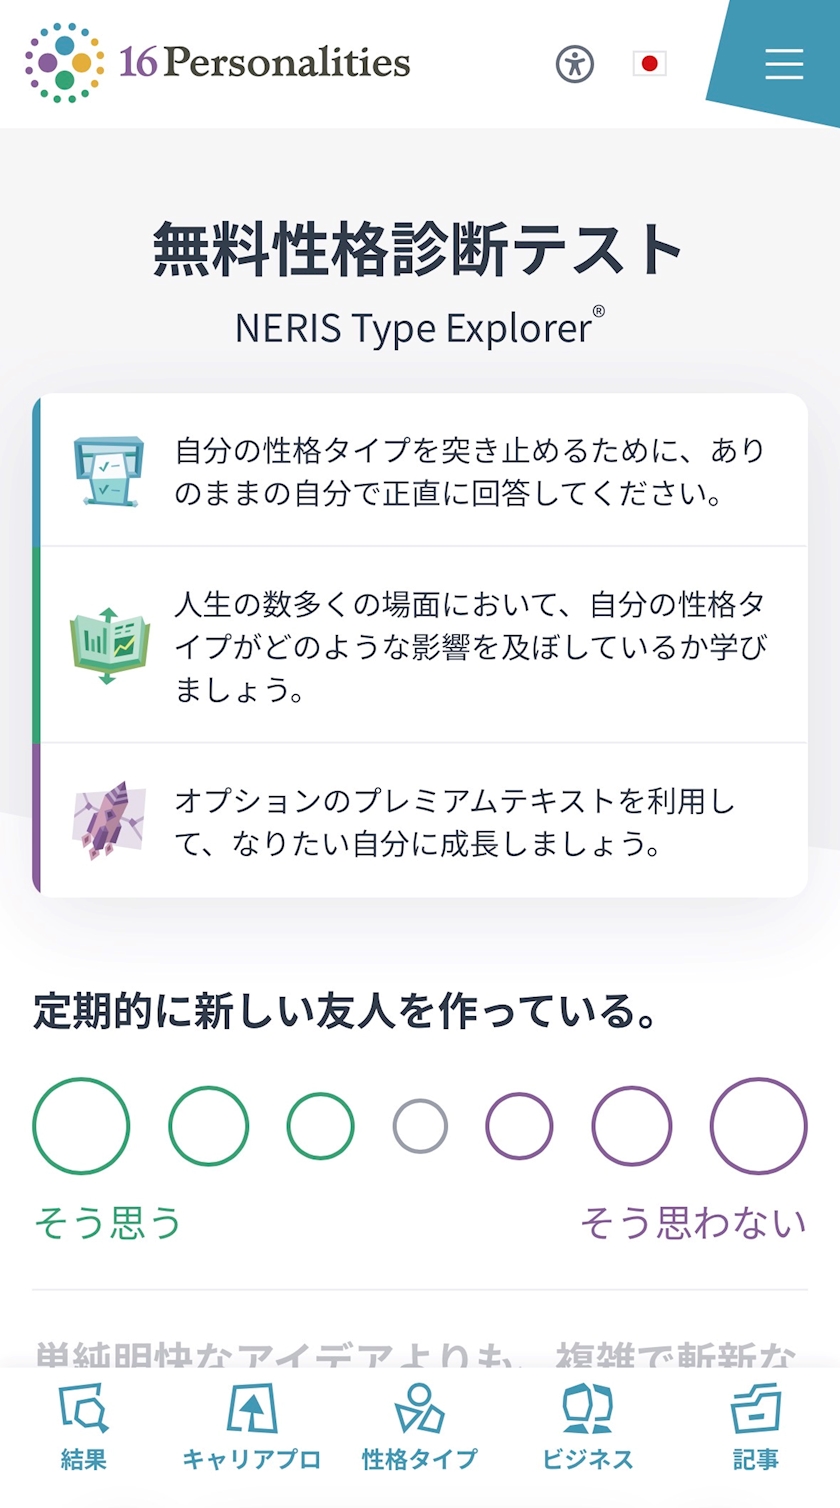Viewport: 840px width, 1508px height.
Task: Click the そう思わない disagree label
Action: (x=693, y=1222)
